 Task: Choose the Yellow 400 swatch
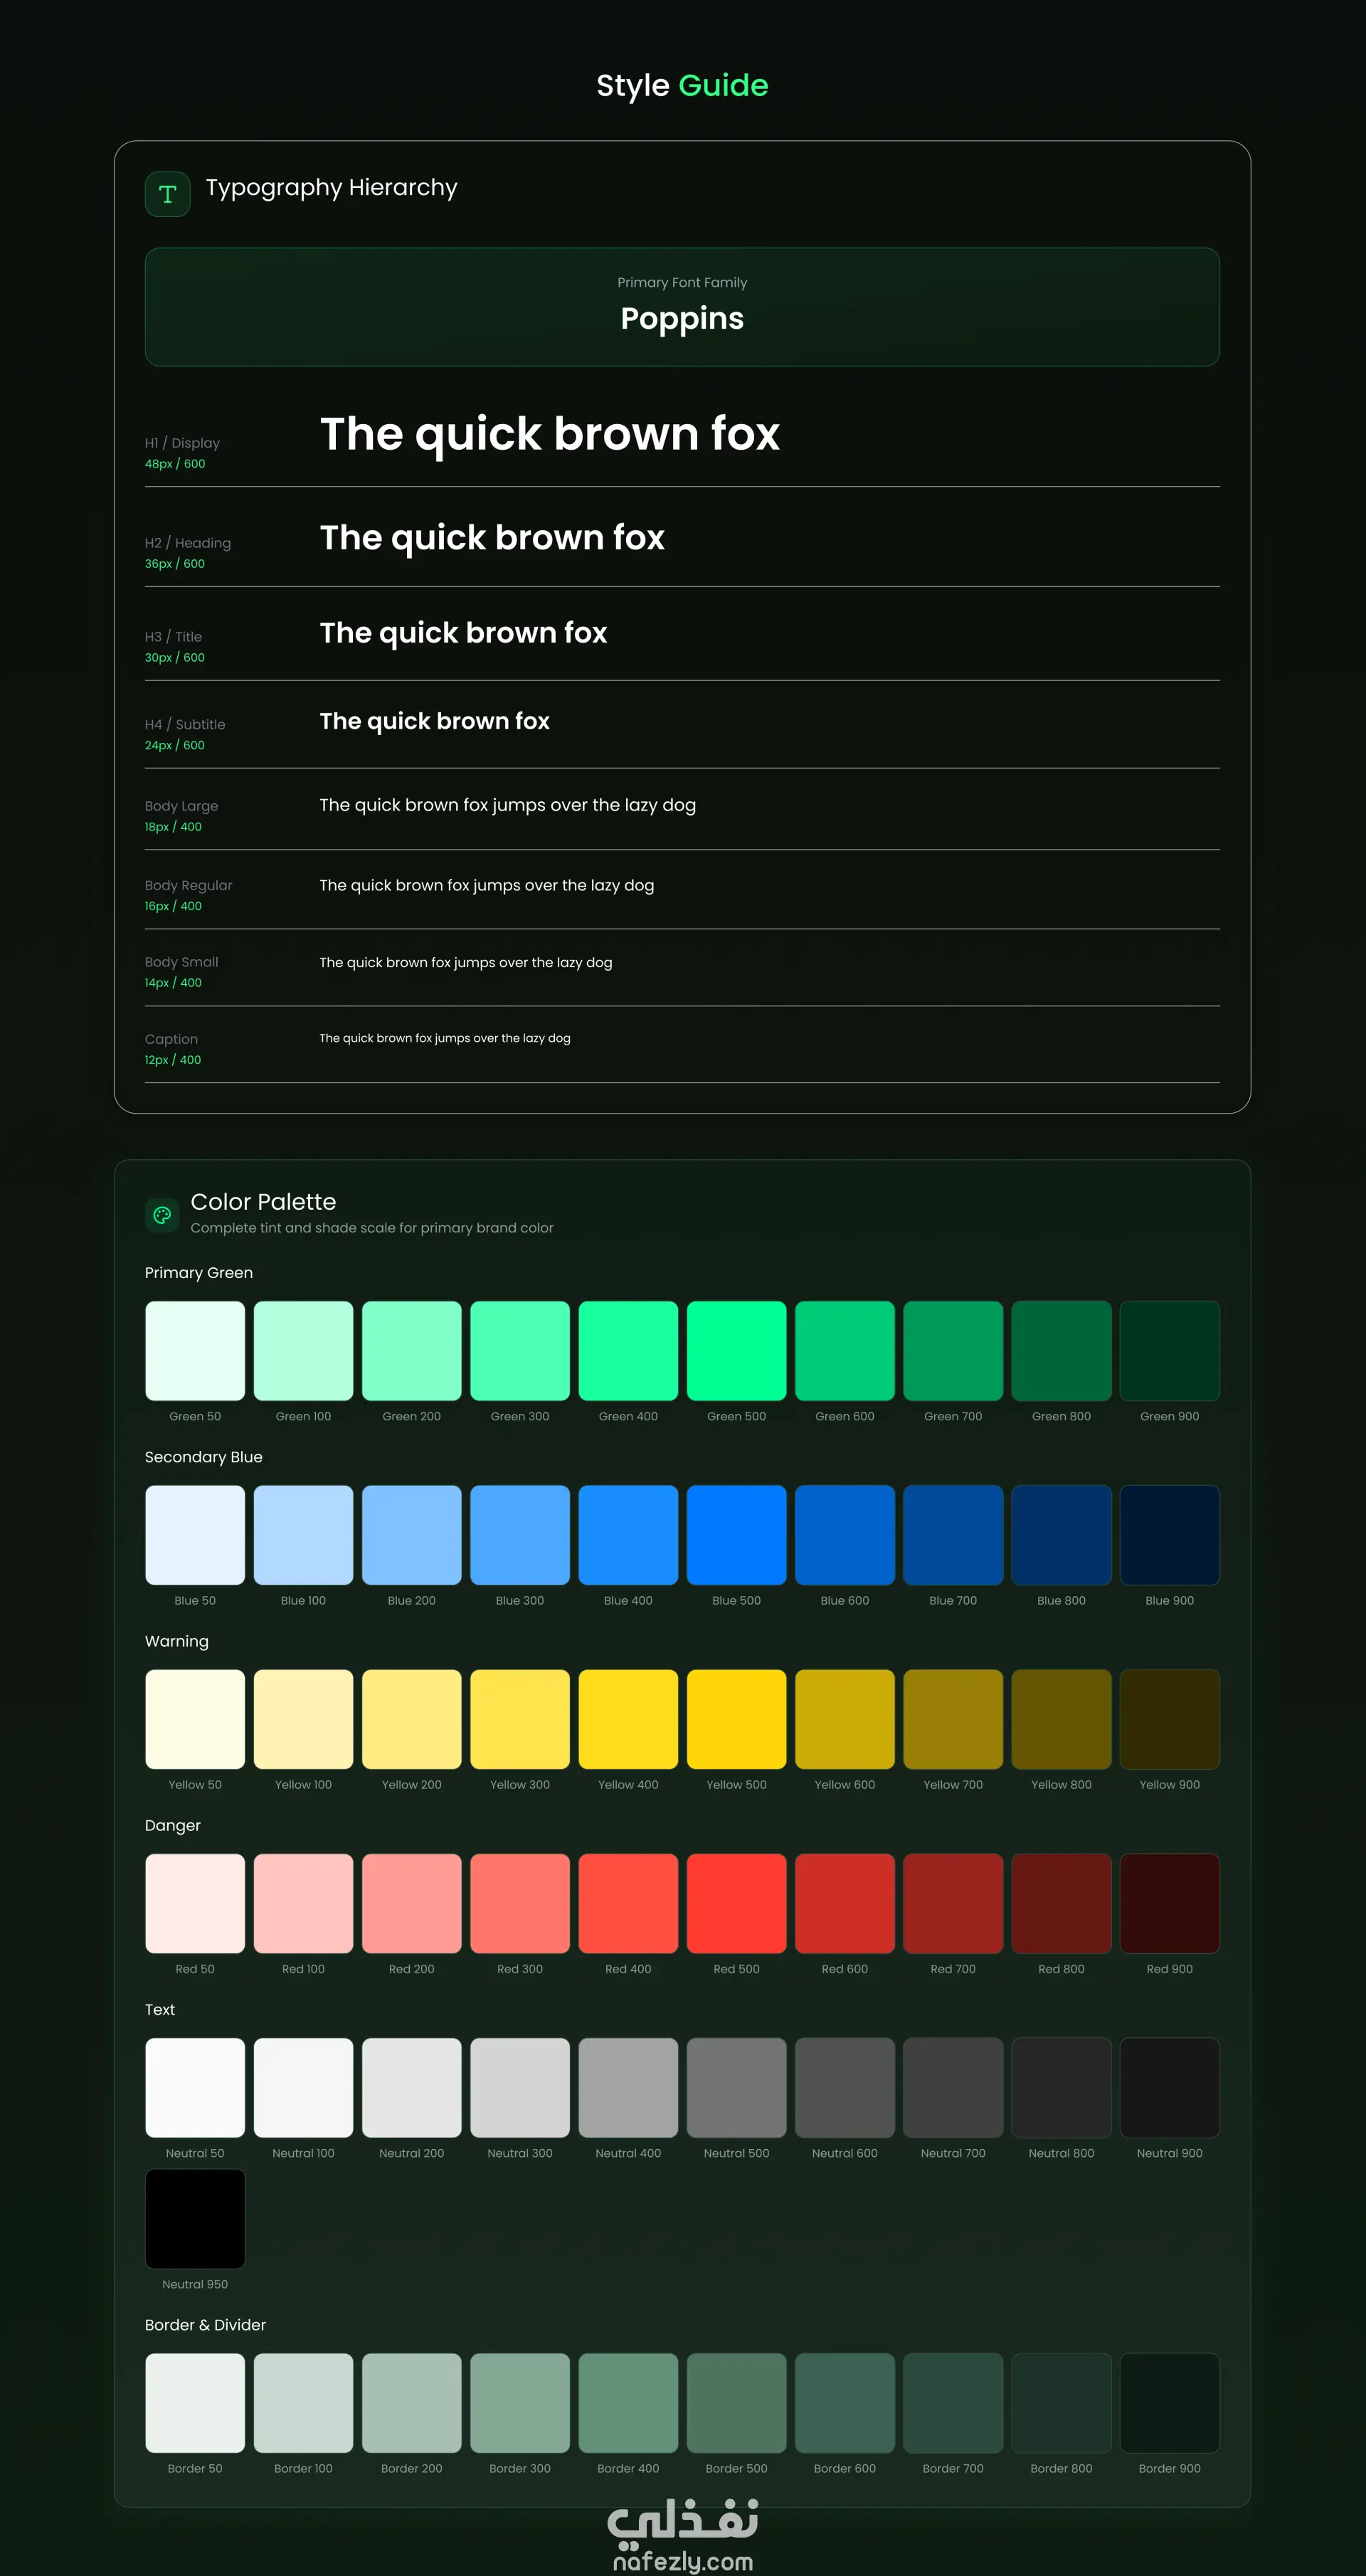(x=628, y=1718)
